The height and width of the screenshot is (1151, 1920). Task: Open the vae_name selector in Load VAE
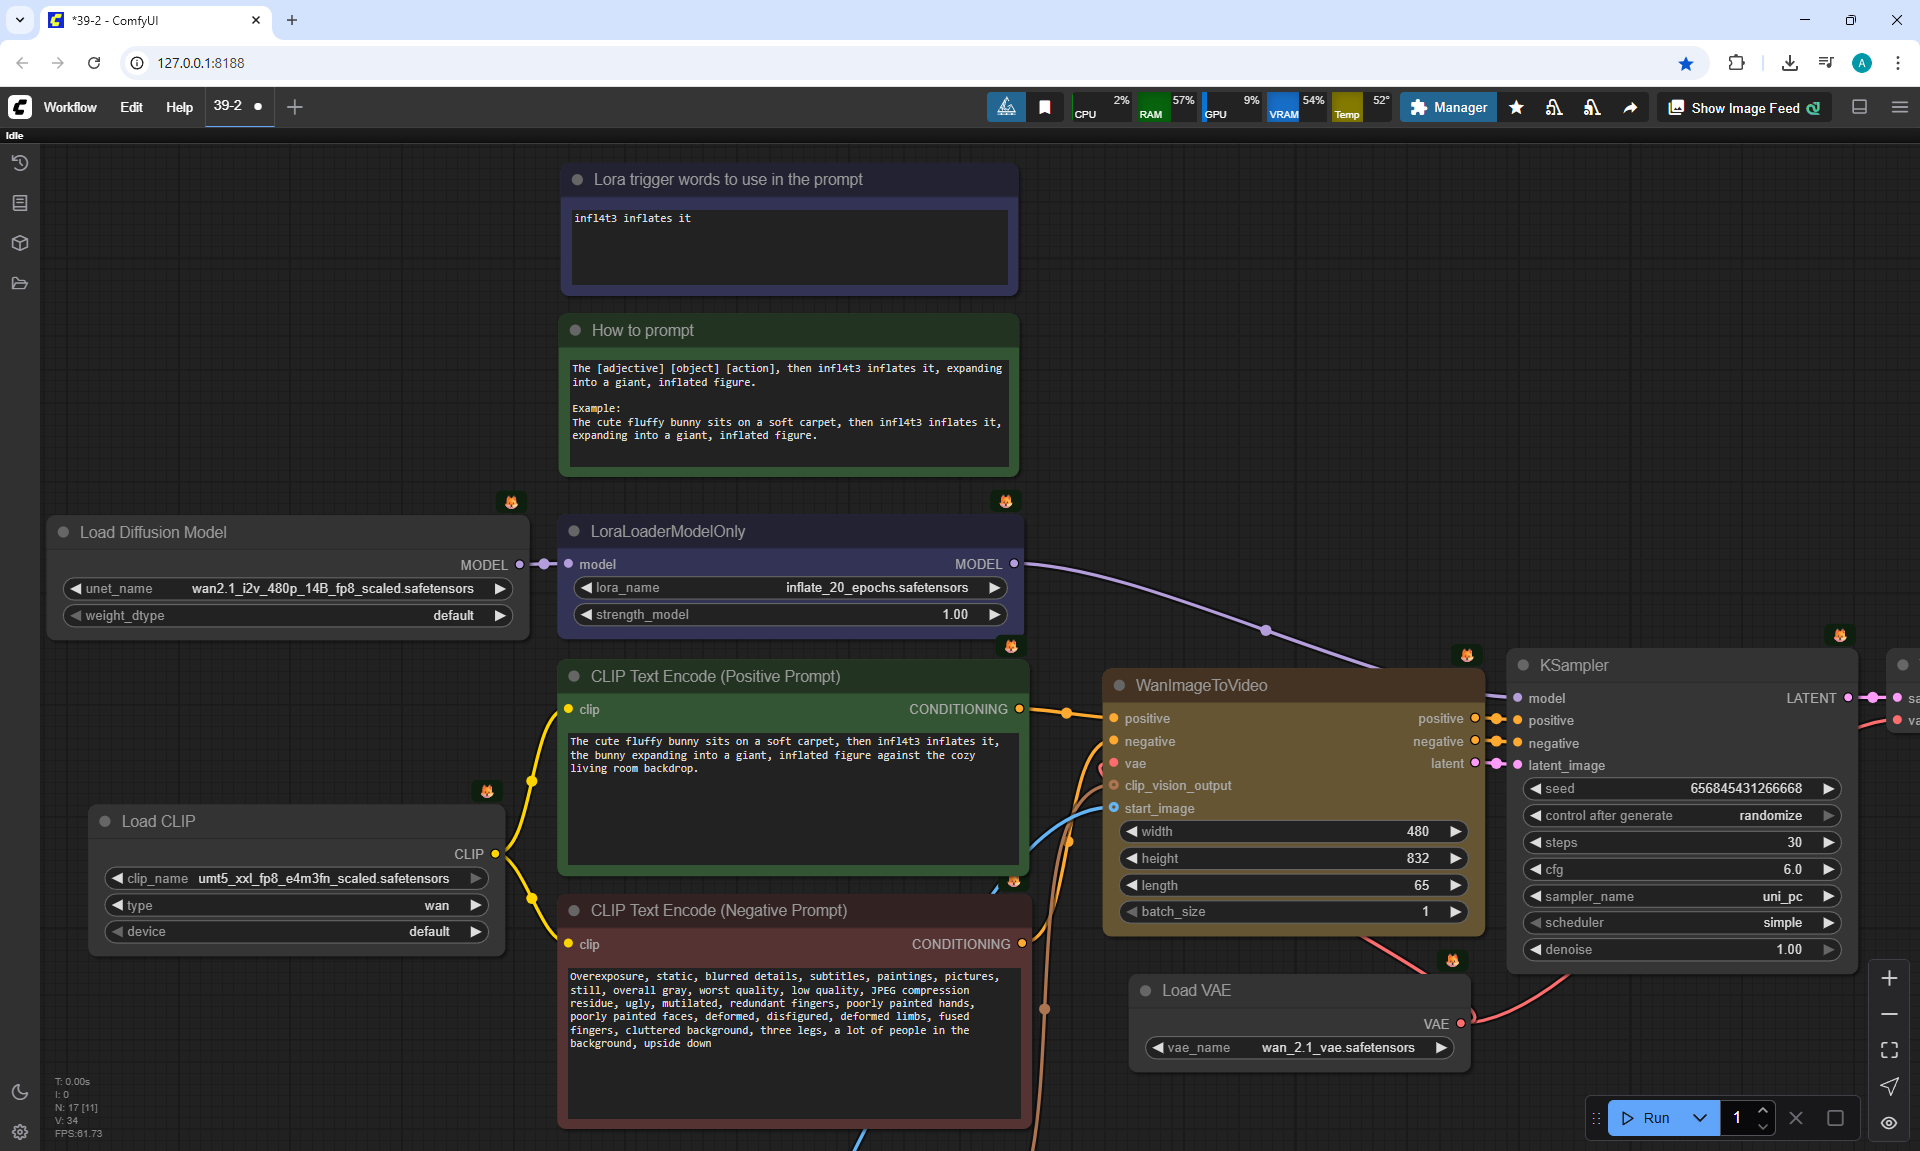[x=1300, y=1047]
